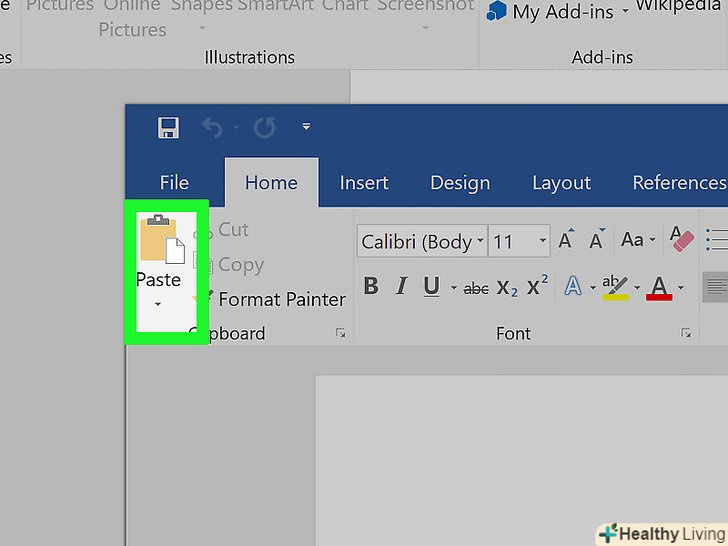Switch to the Insert ribbon tab
The width and height of the screenshot is (728, 546).
pos(364,183)
